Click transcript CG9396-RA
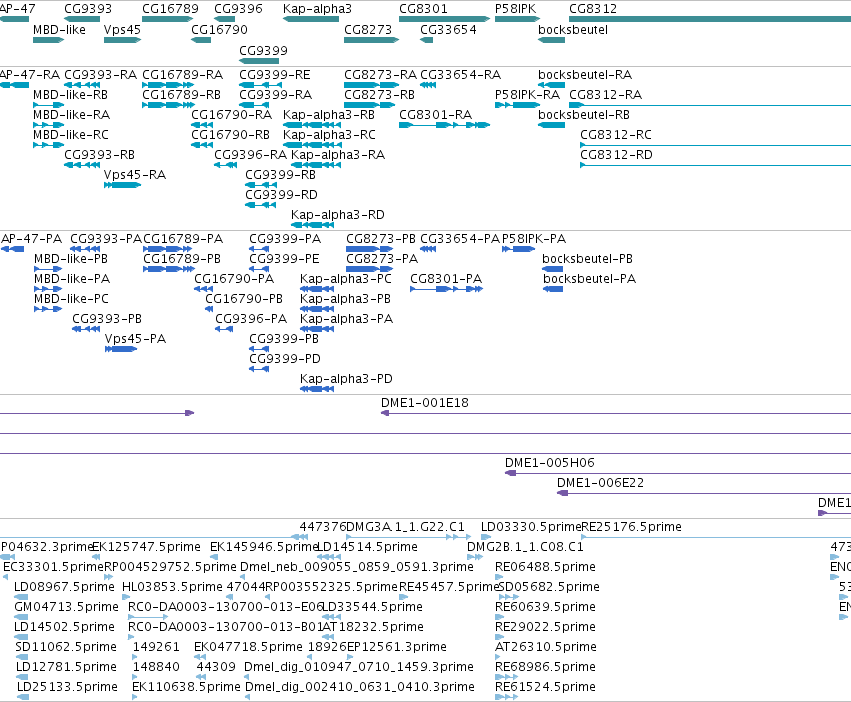This screenshot has width=851, height=702. [x=250, y=155]
